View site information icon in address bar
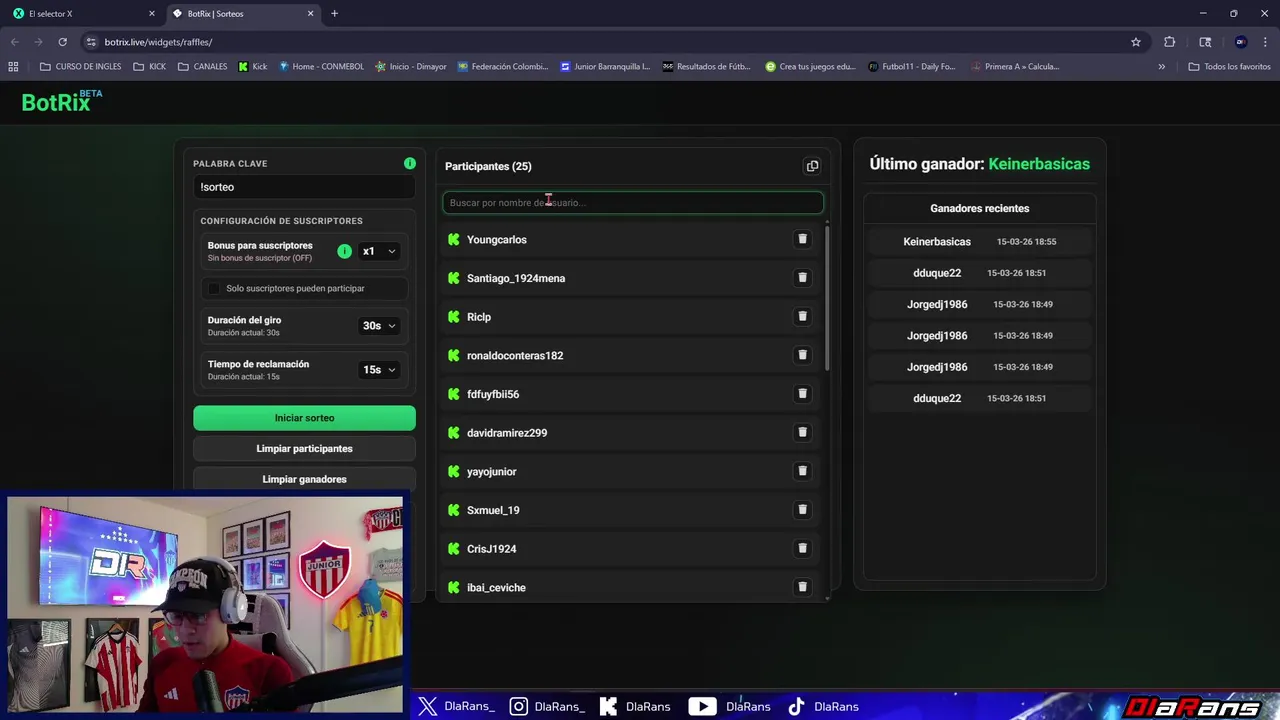1280x720 pixels. point(91,42)
